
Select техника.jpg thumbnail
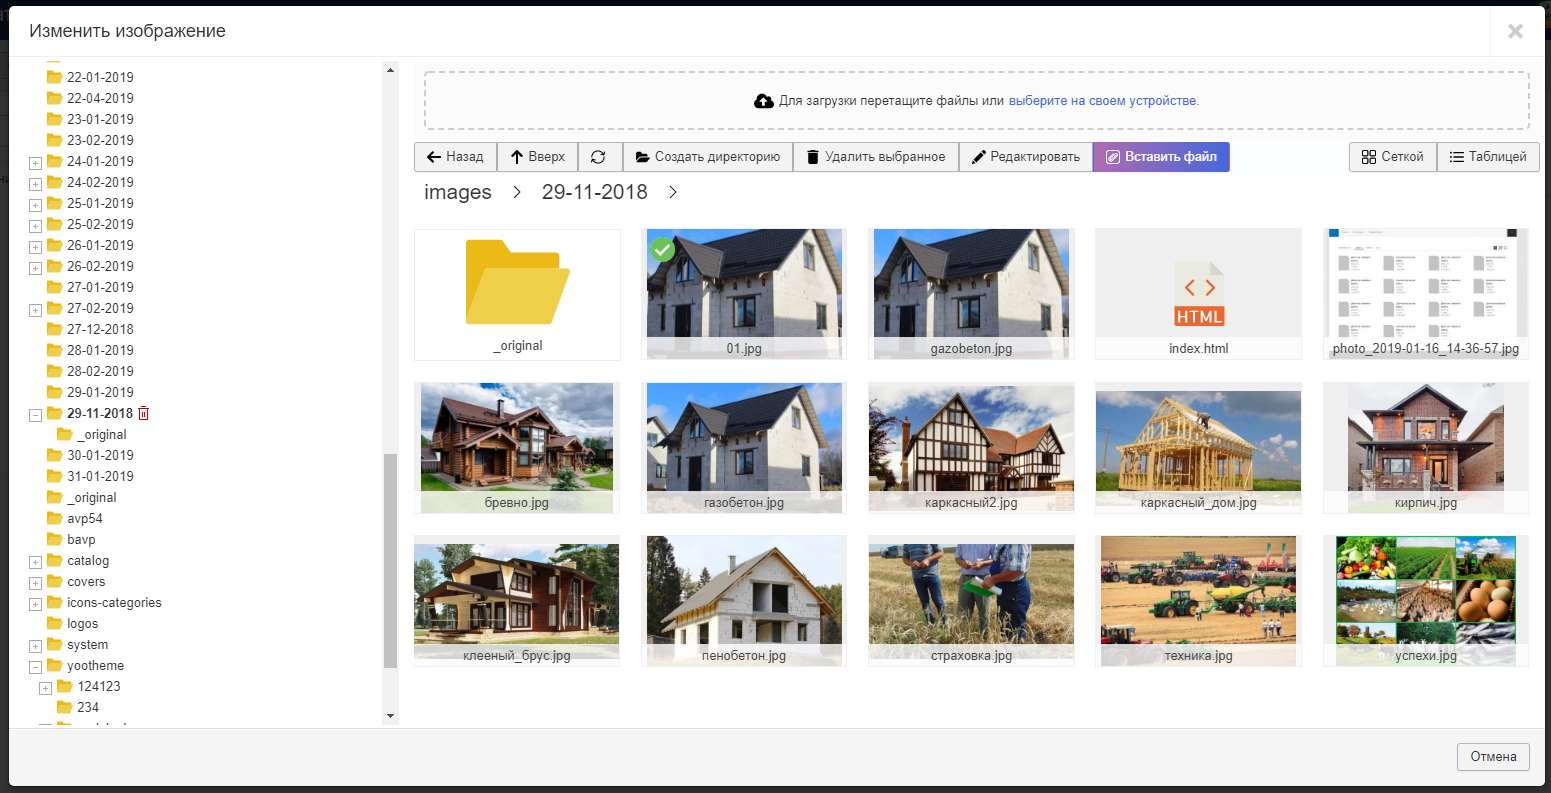coord(1198,600)
